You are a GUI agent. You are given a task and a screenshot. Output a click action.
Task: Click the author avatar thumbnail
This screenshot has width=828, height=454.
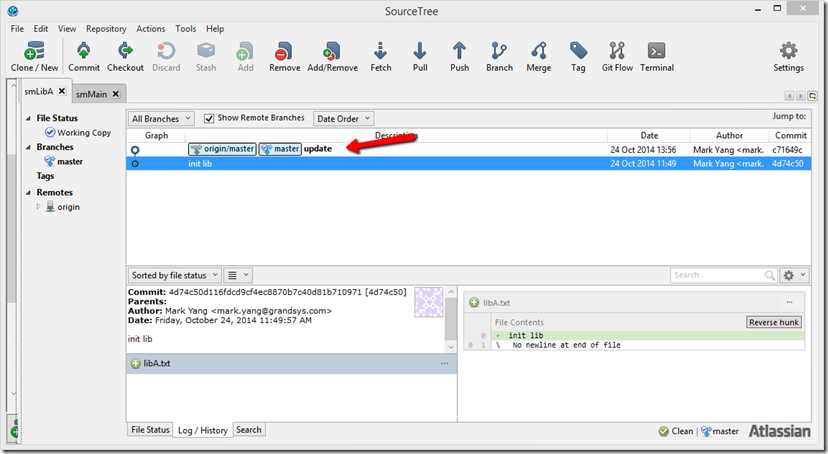pyautogui.click(x=428, y=302)
